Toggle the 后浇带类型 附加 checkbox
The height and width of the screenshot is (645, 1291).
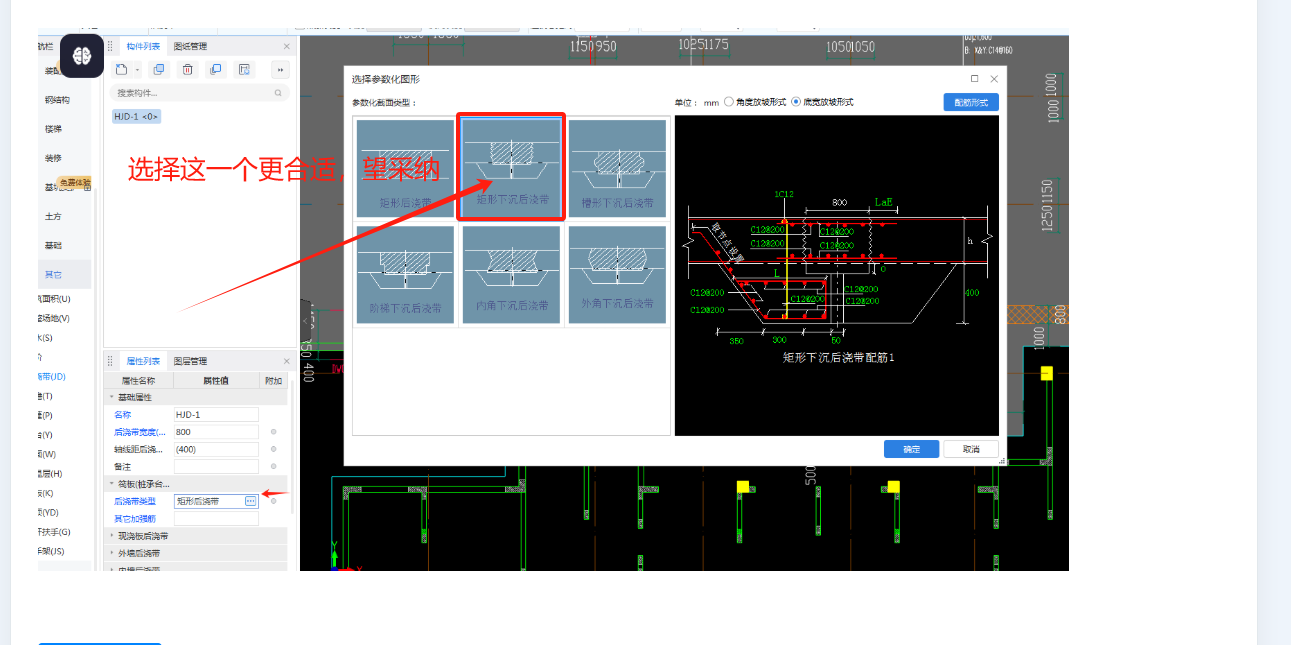[273, 501]
